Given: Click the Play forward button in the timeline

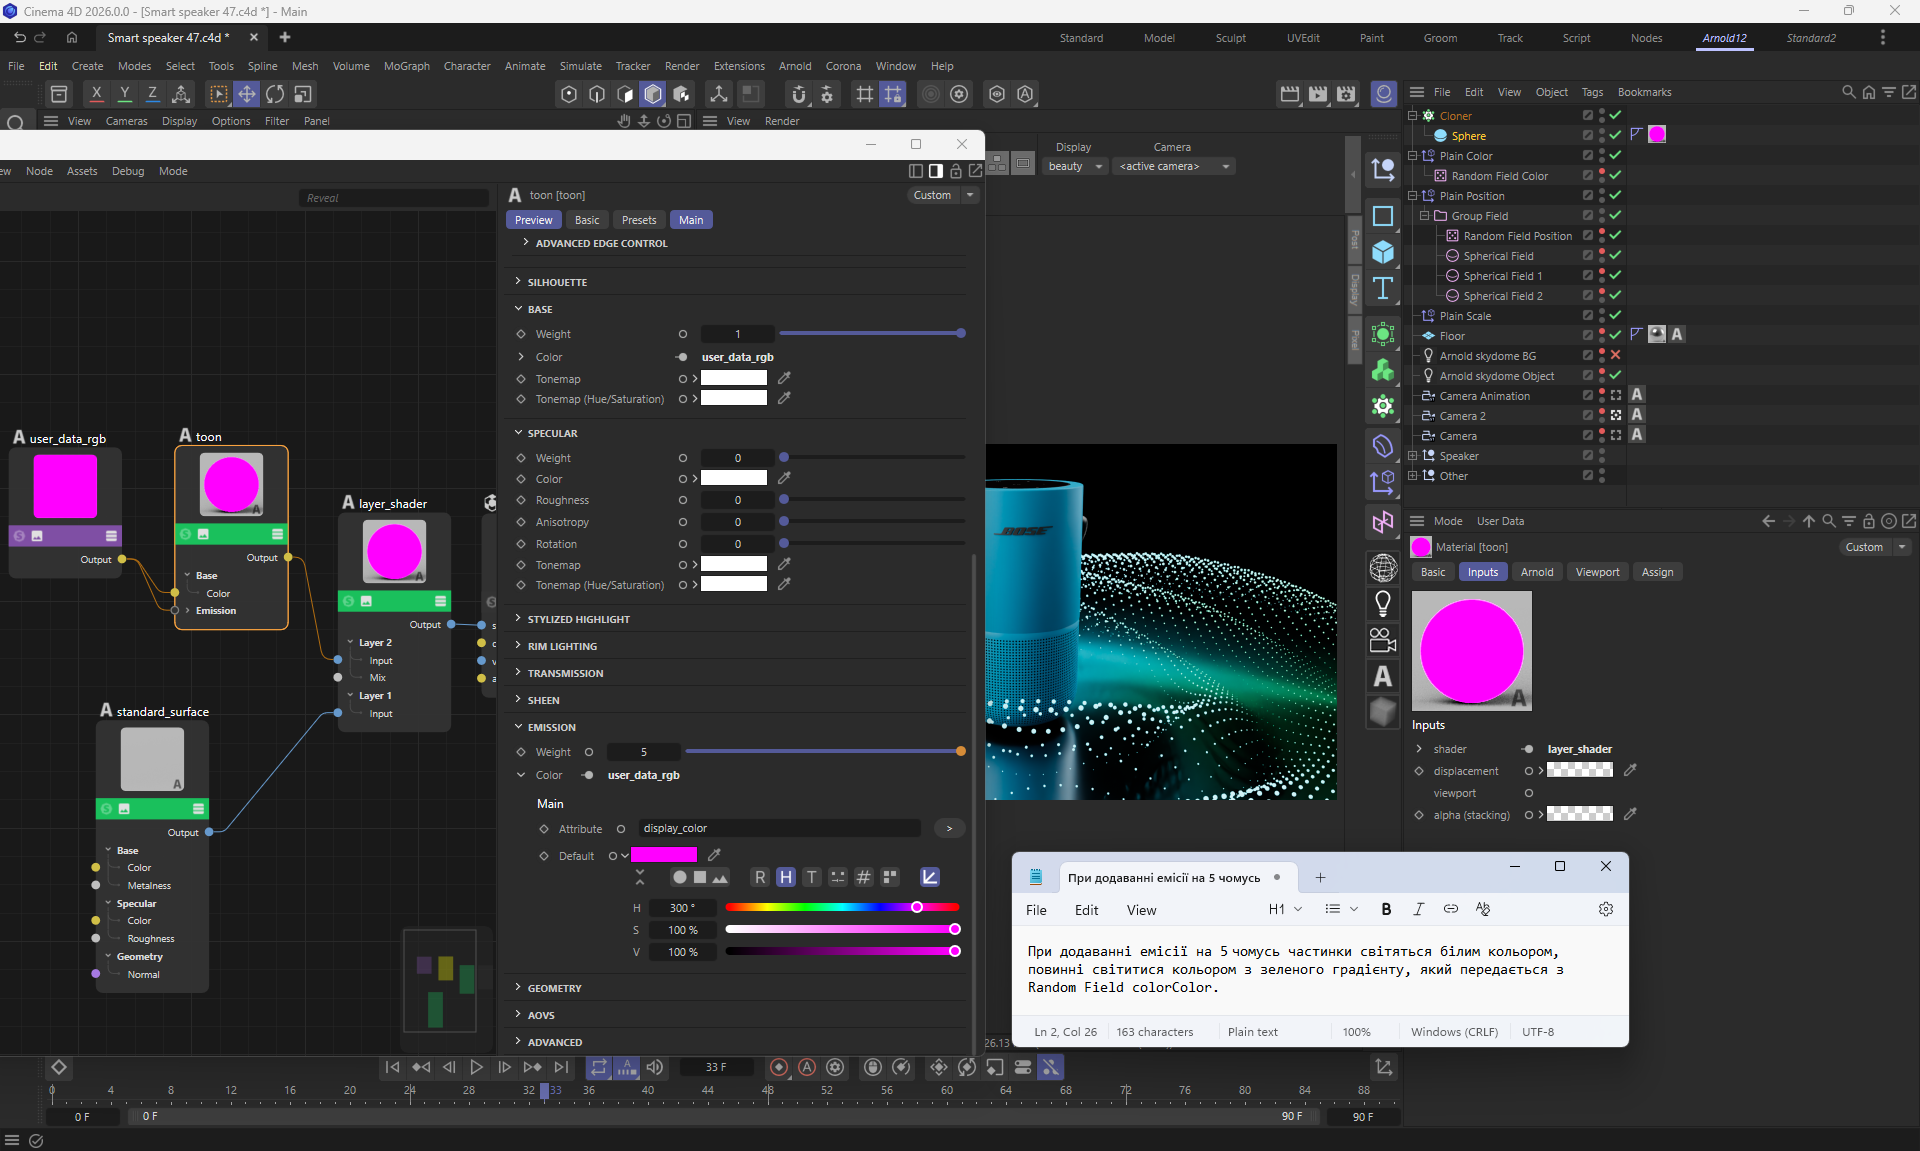Looking at the screenshot, I should 476,1067.
